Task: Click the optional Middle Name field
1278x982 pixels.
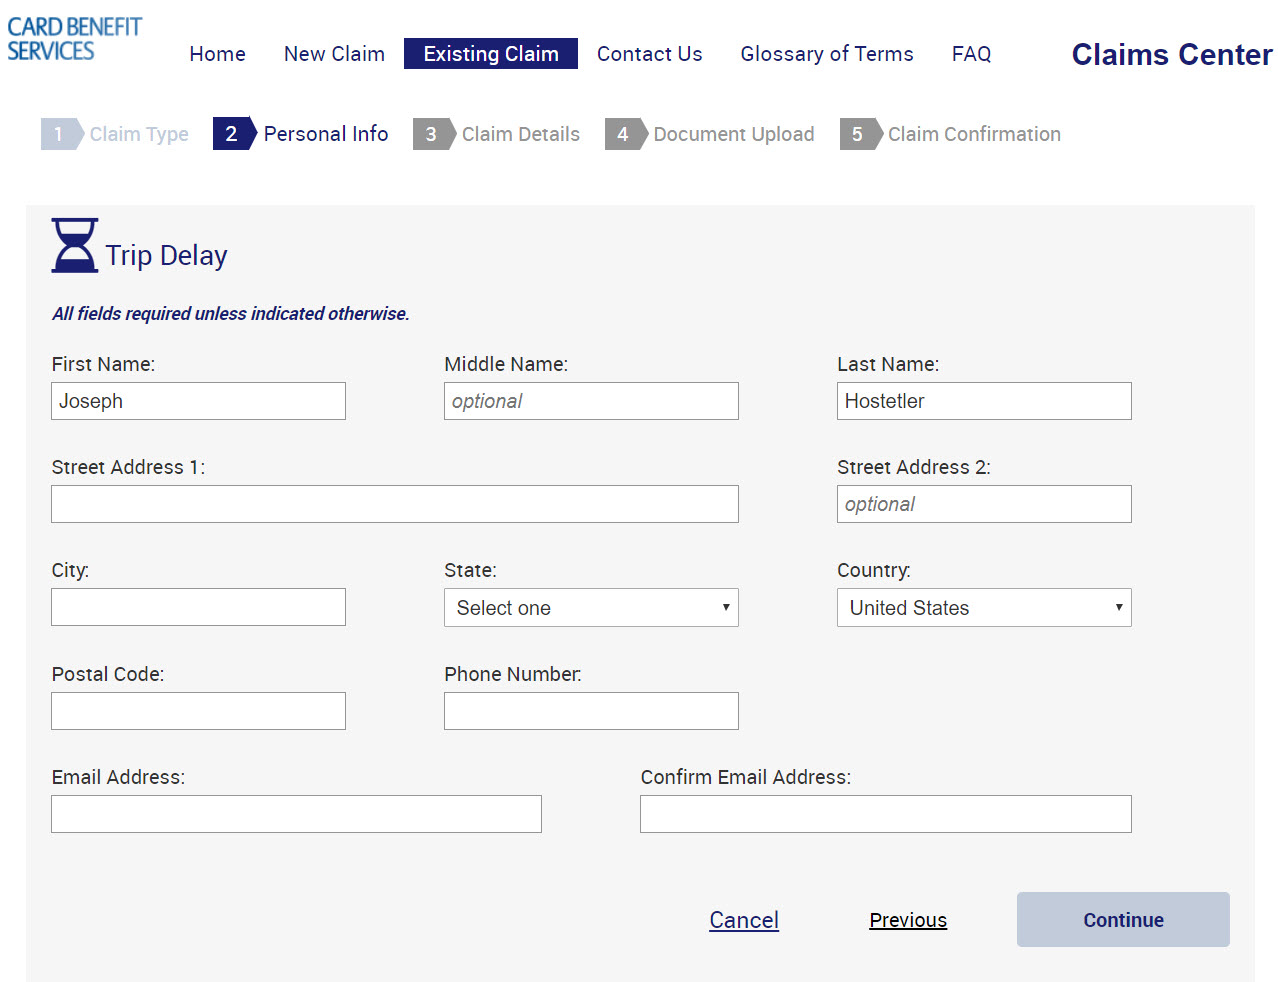Action: coord(590,400)
